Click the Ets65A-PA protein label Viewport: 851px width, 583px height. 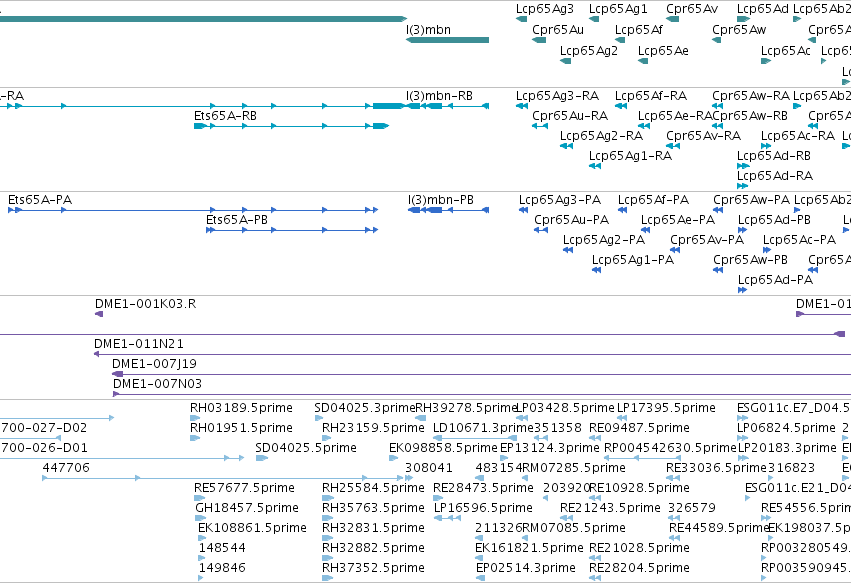[40, 200]
